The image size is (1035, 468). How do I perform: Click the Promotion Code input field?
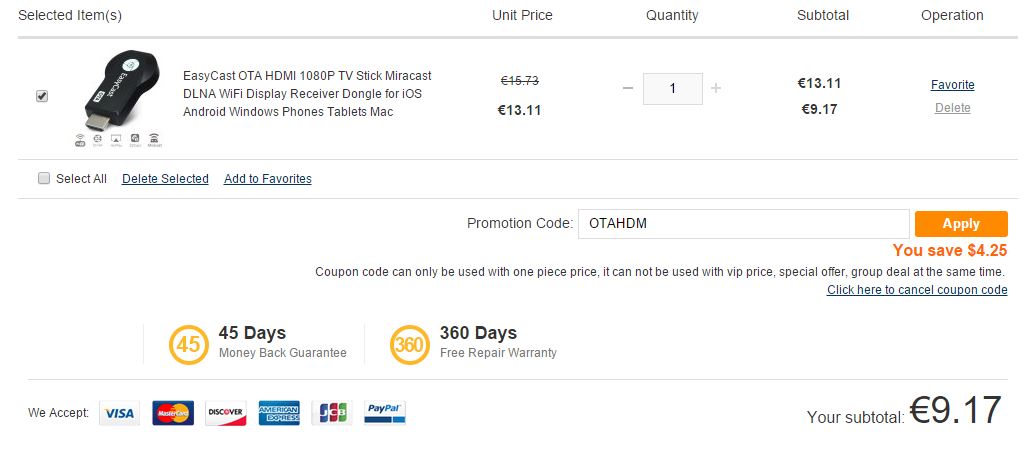click(x=744, y=224)
